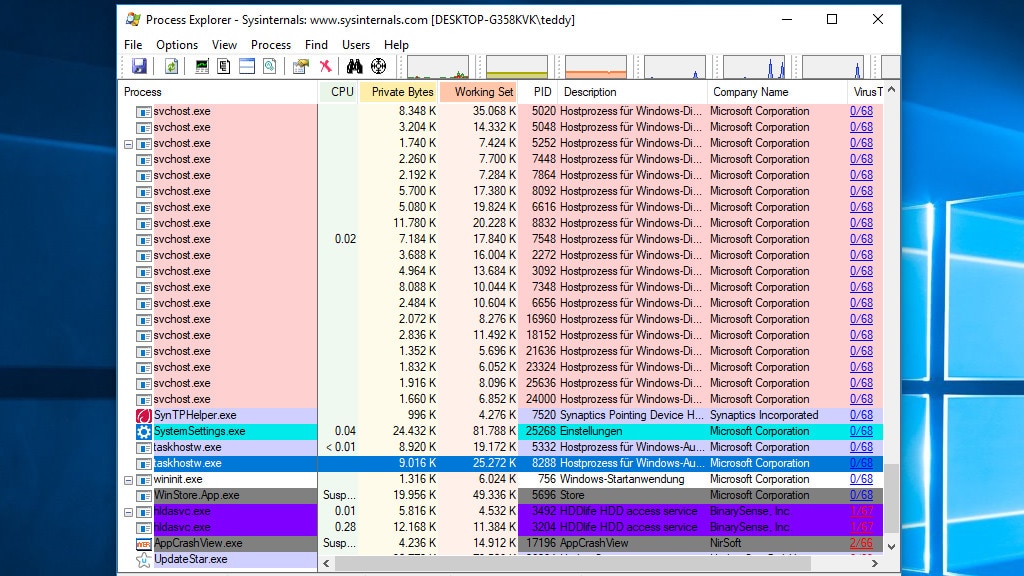Open VirusTotal 0/68 link for SynTPHelper.exe
The height and width of the screenshot is (576, 1024).
coord(861,415)
